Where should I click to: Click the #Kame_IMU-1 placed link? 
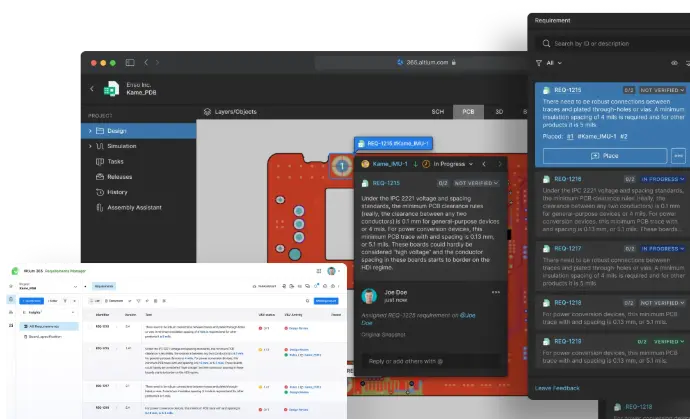point(596,136)
